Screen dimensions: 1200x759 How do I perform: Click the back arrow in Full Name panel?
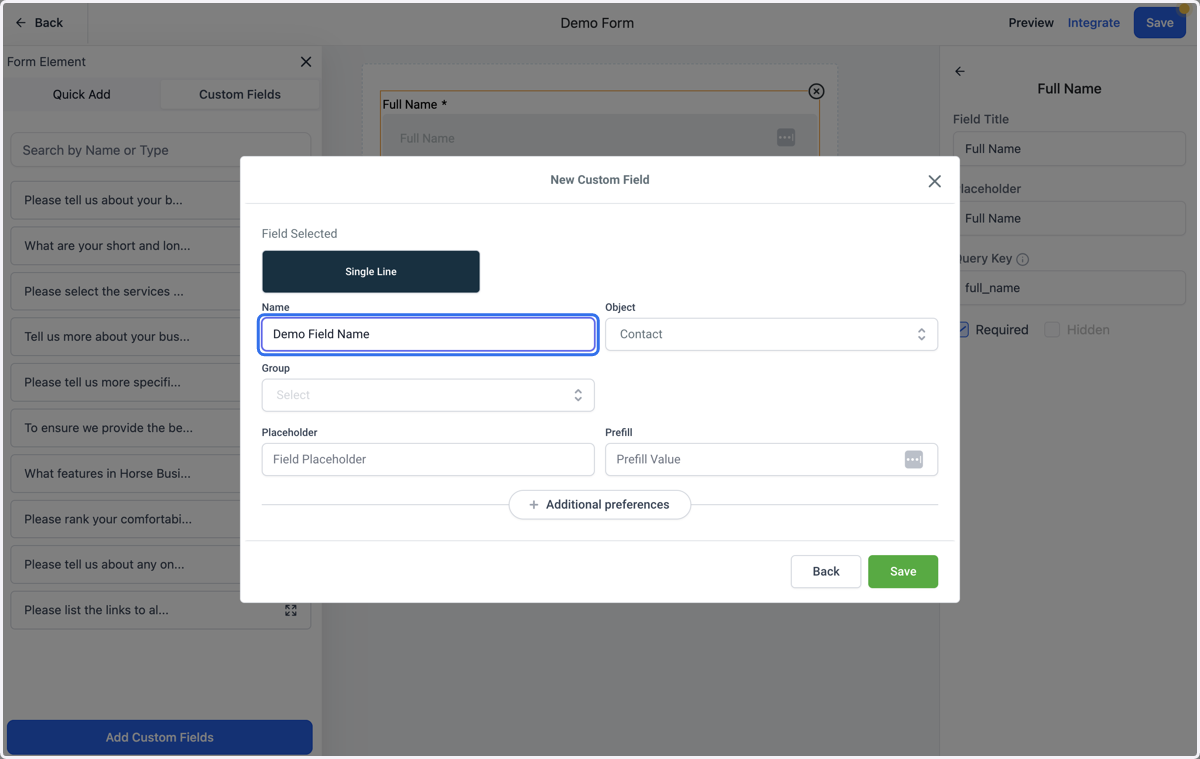[960, 71]
